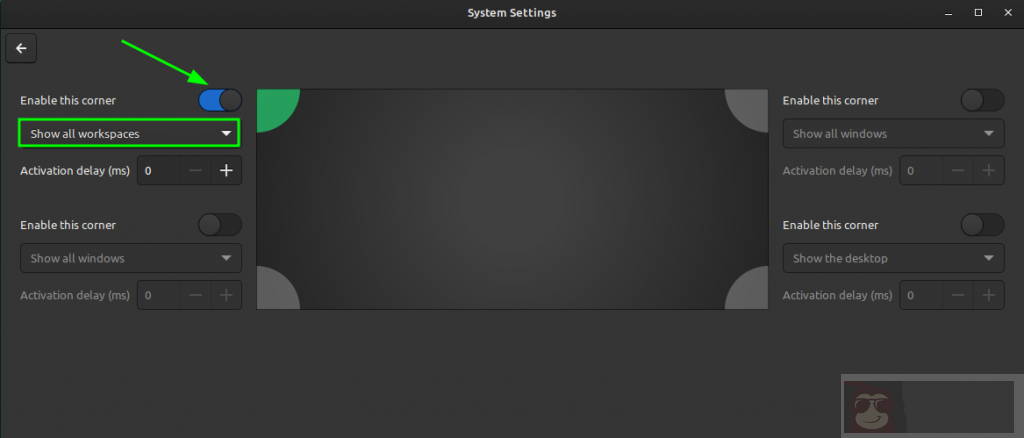Increase bottom-right activation delay with plus
1024x438 pixels.
(989, 296)
